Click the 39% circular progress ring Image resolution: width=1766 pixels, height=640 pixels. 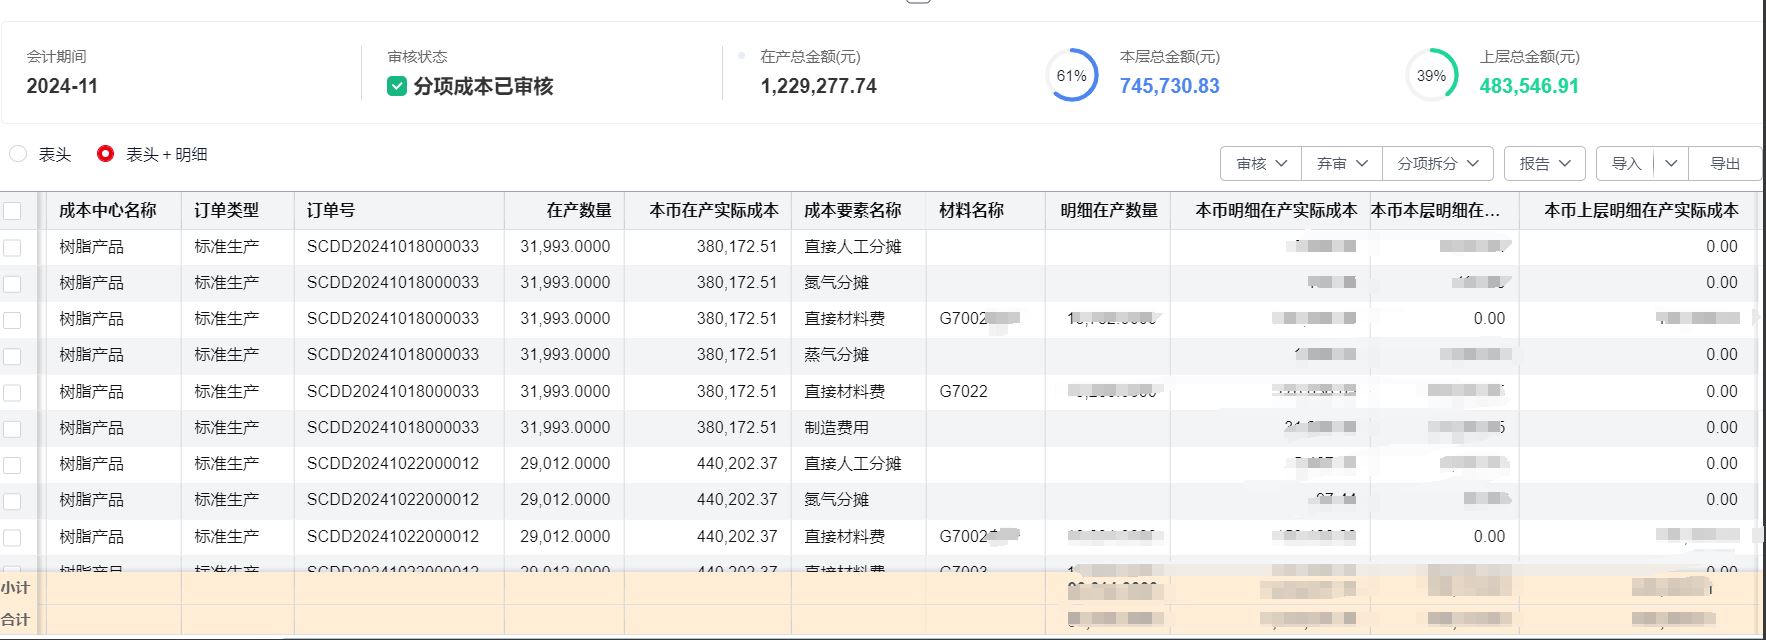click(1431, 76)
